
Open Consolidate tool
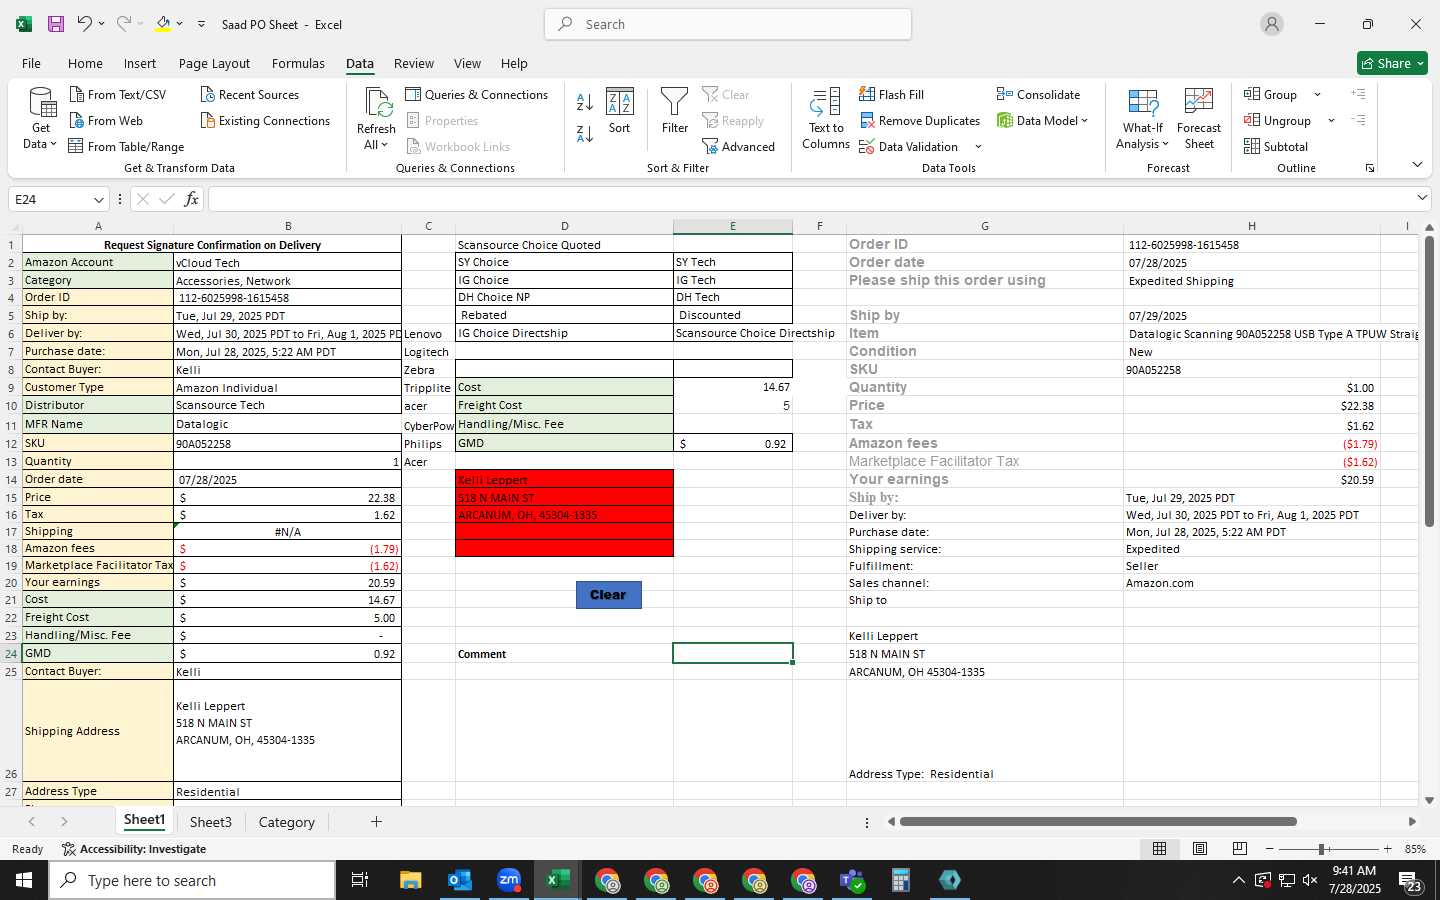click(x=1038, y=95)
